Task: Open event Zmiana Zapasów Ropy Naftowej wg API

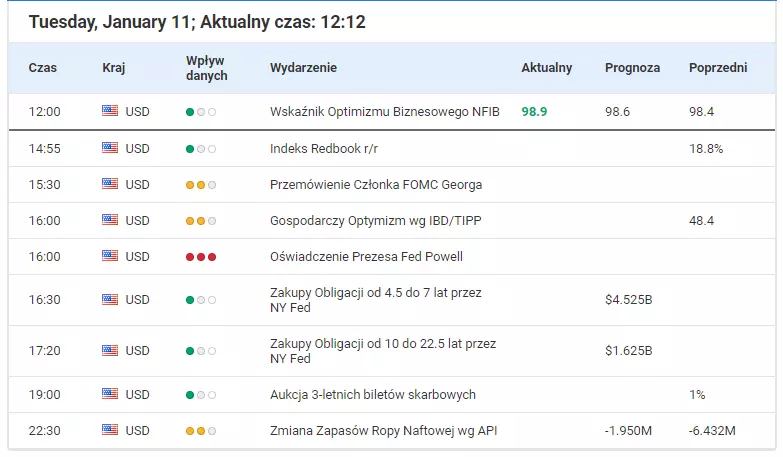Action: pos(384,431)
